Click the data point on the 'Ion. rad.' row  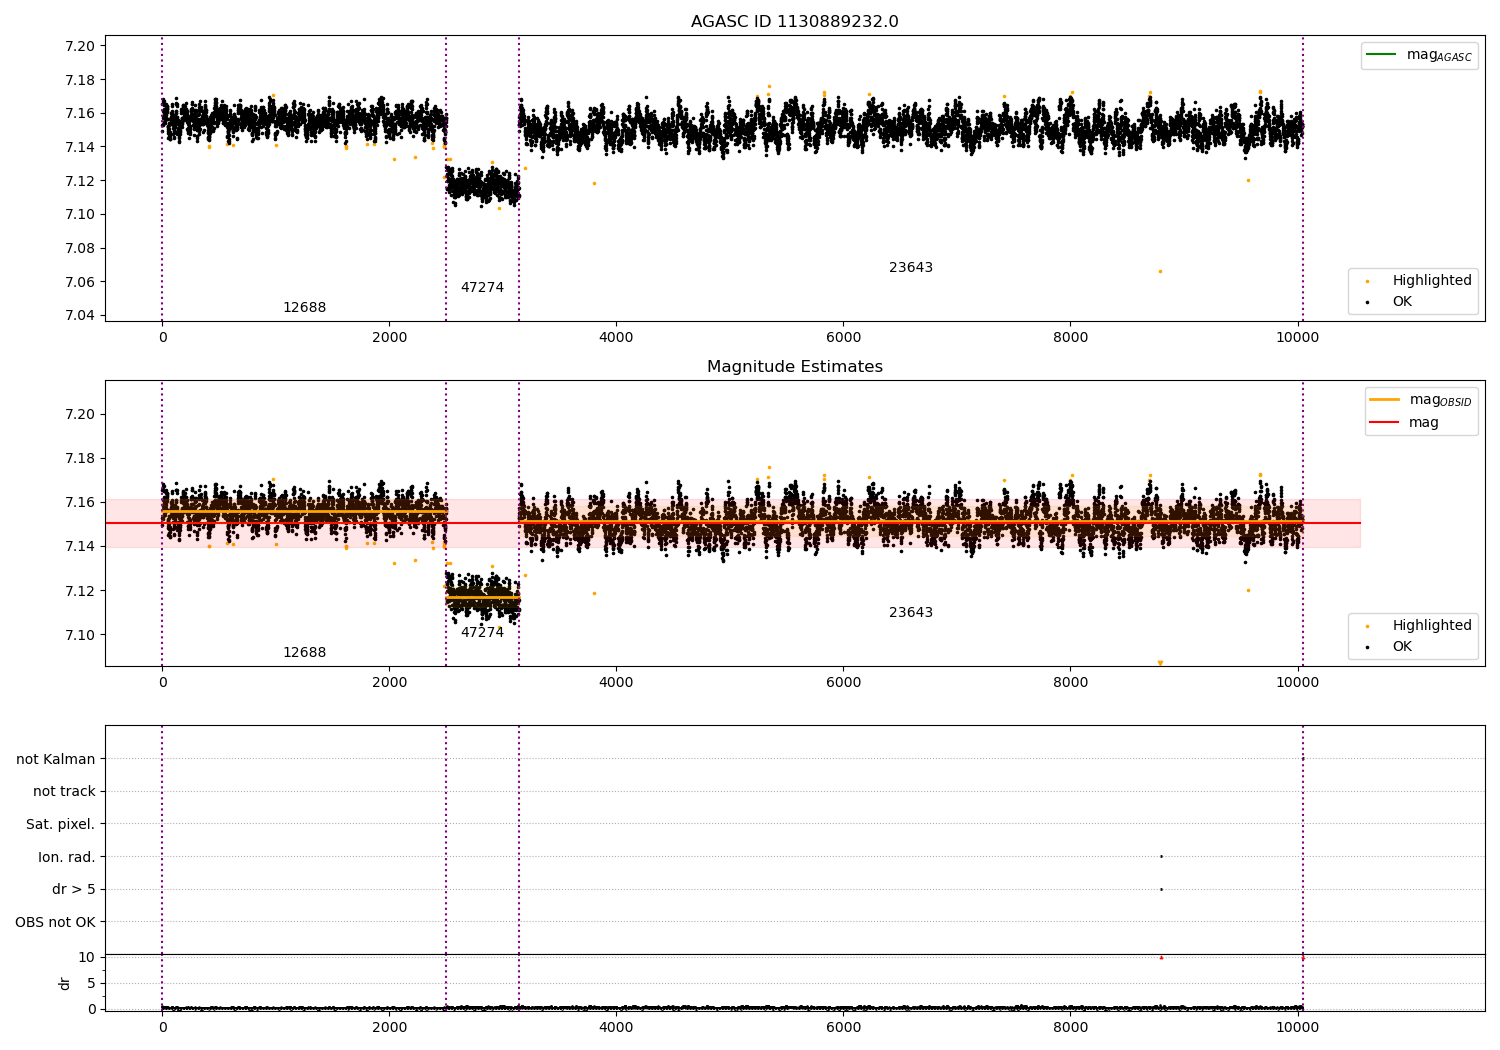(1161, 856)
